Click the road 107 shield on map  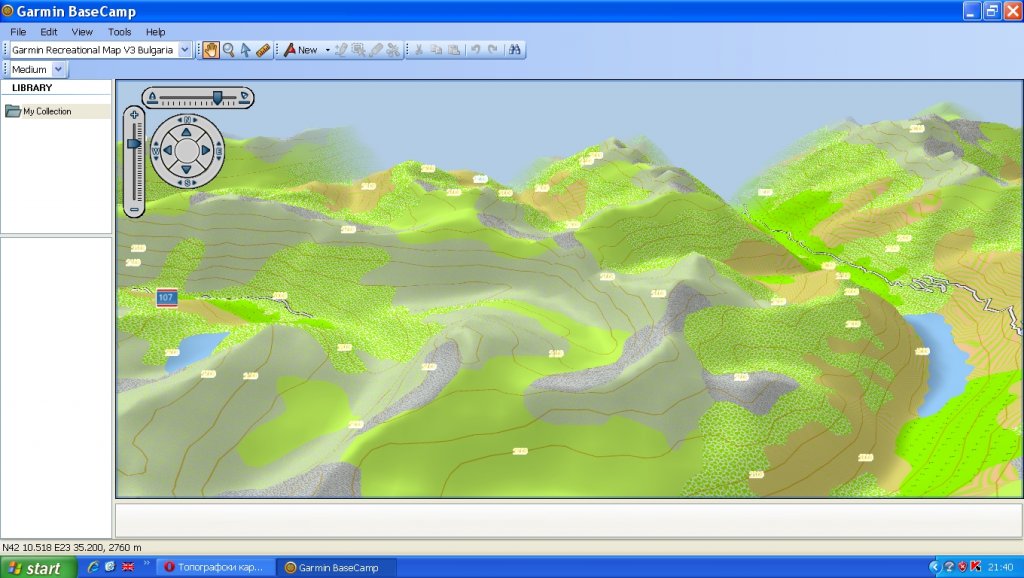point(167,298)
